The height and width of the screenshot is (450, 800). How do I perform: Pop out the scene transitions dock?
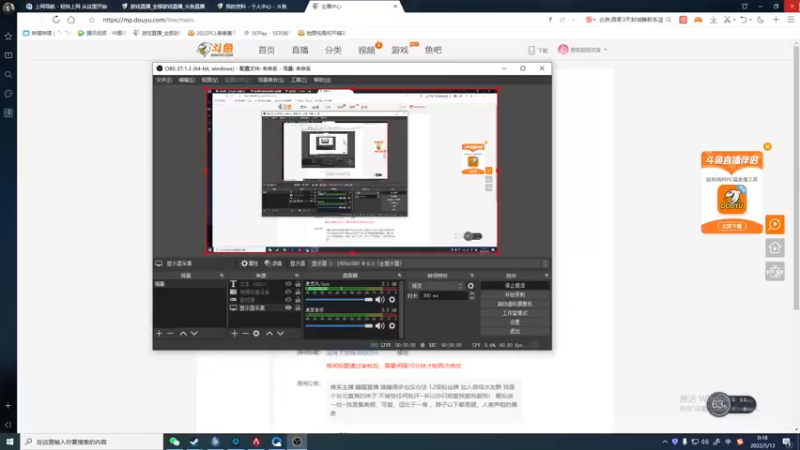472,276
